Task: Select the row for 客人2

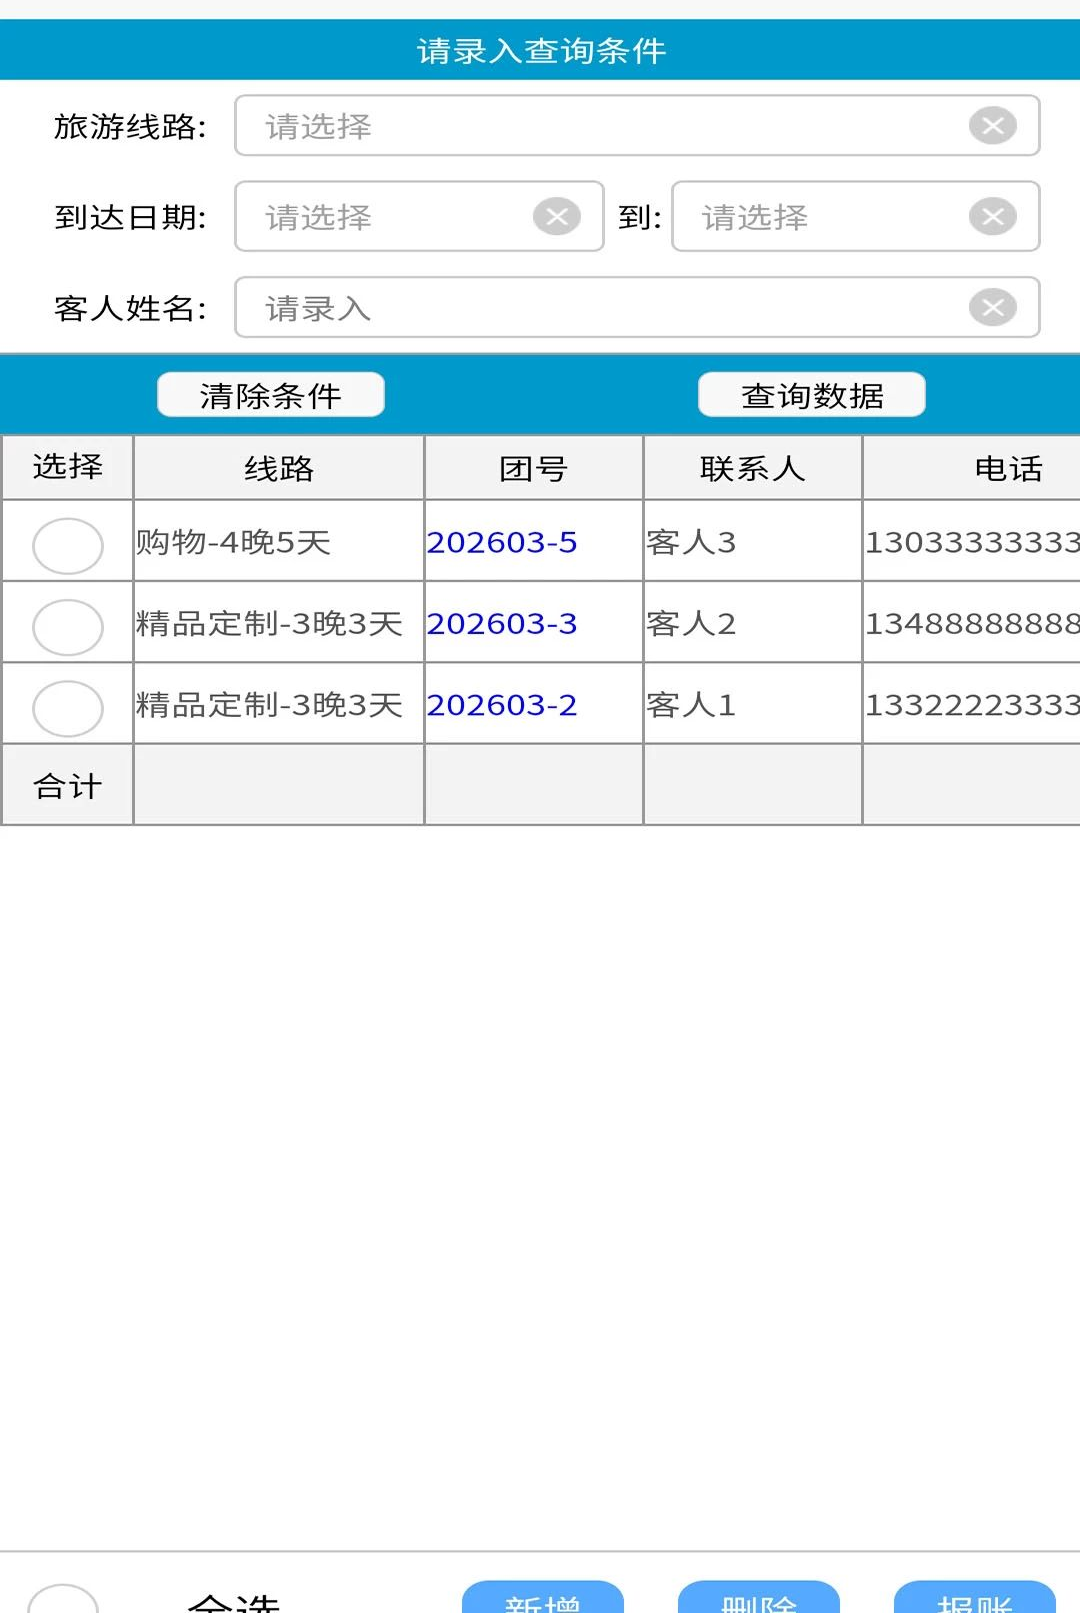Action: click(x=68, y=627)
